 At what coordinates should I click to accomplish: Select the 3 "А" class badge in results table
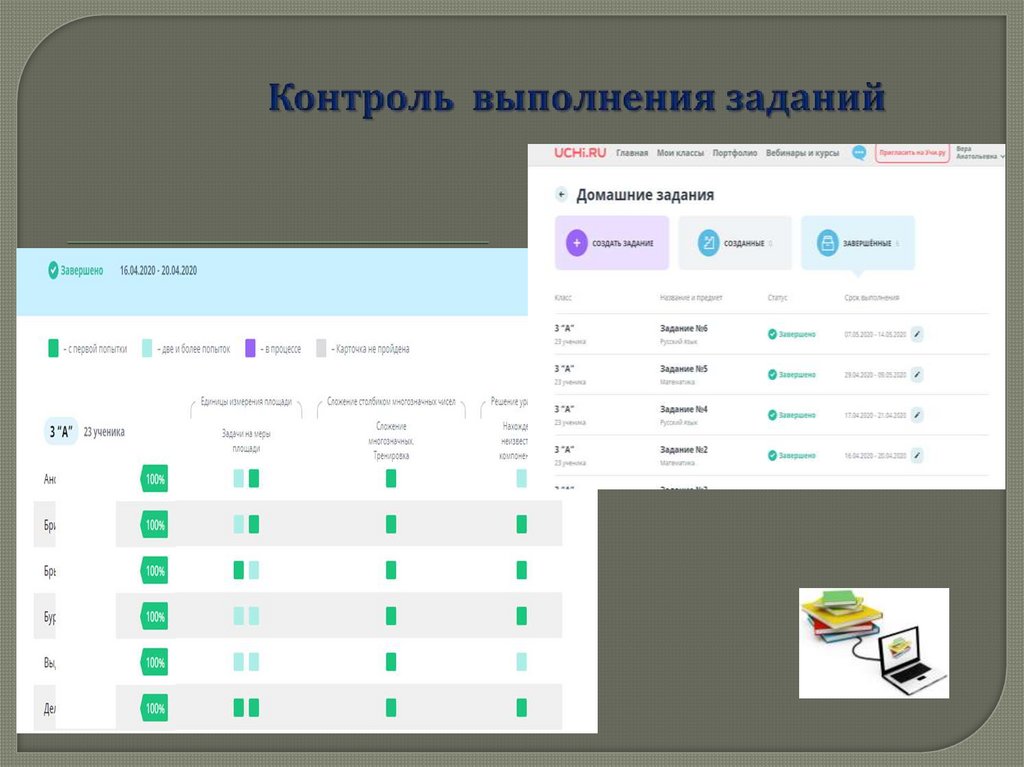[x=61, y=432]
